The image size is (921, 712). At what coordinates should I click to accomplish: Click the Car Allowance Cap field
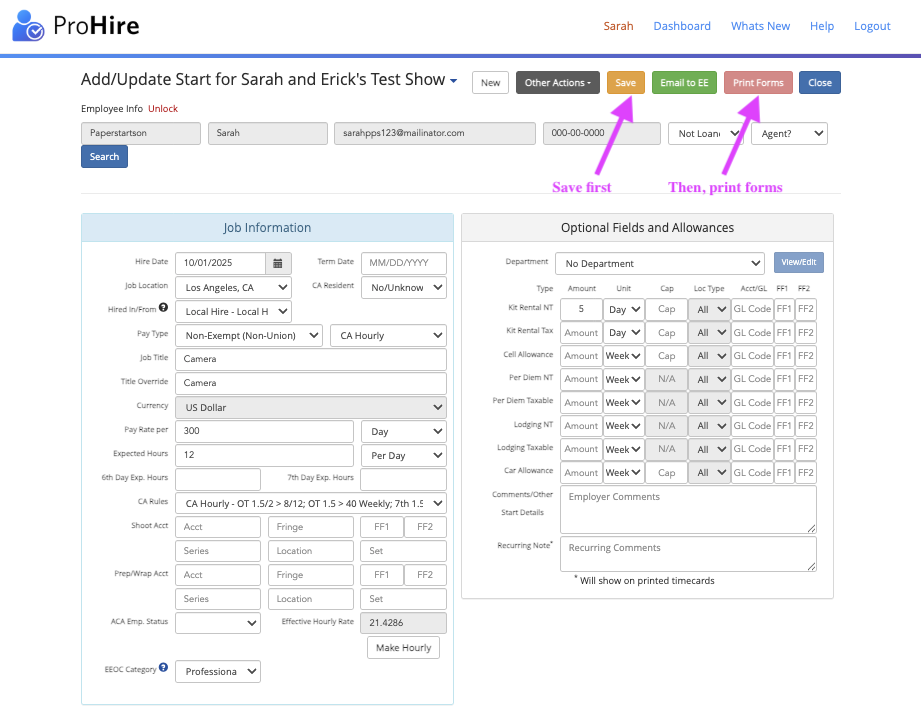tap(667, 472)
